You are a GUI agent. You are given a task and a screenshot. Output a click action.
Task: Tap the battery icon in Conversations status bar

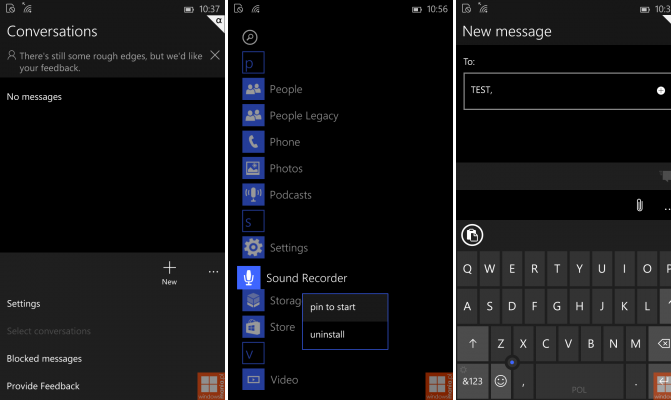[x=189, y=9]
